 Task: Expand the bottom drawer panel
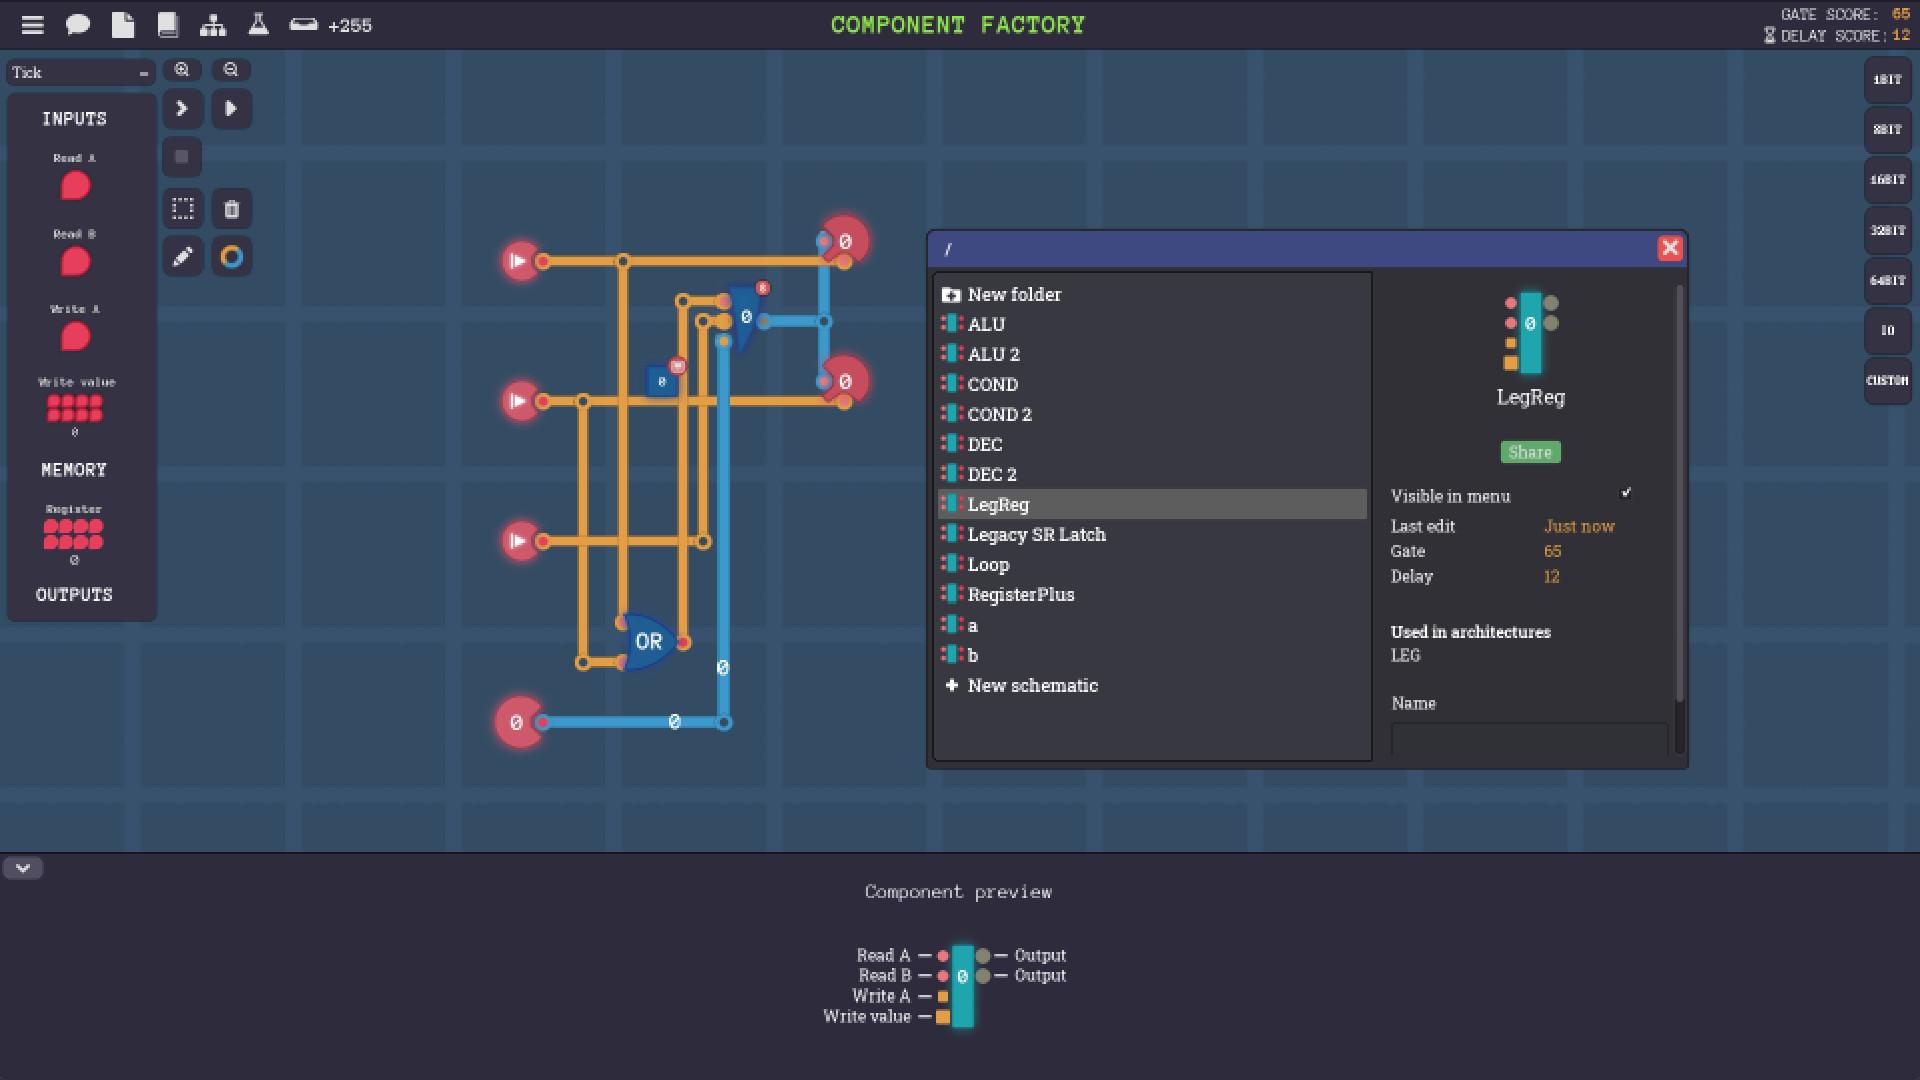[22, 868]
